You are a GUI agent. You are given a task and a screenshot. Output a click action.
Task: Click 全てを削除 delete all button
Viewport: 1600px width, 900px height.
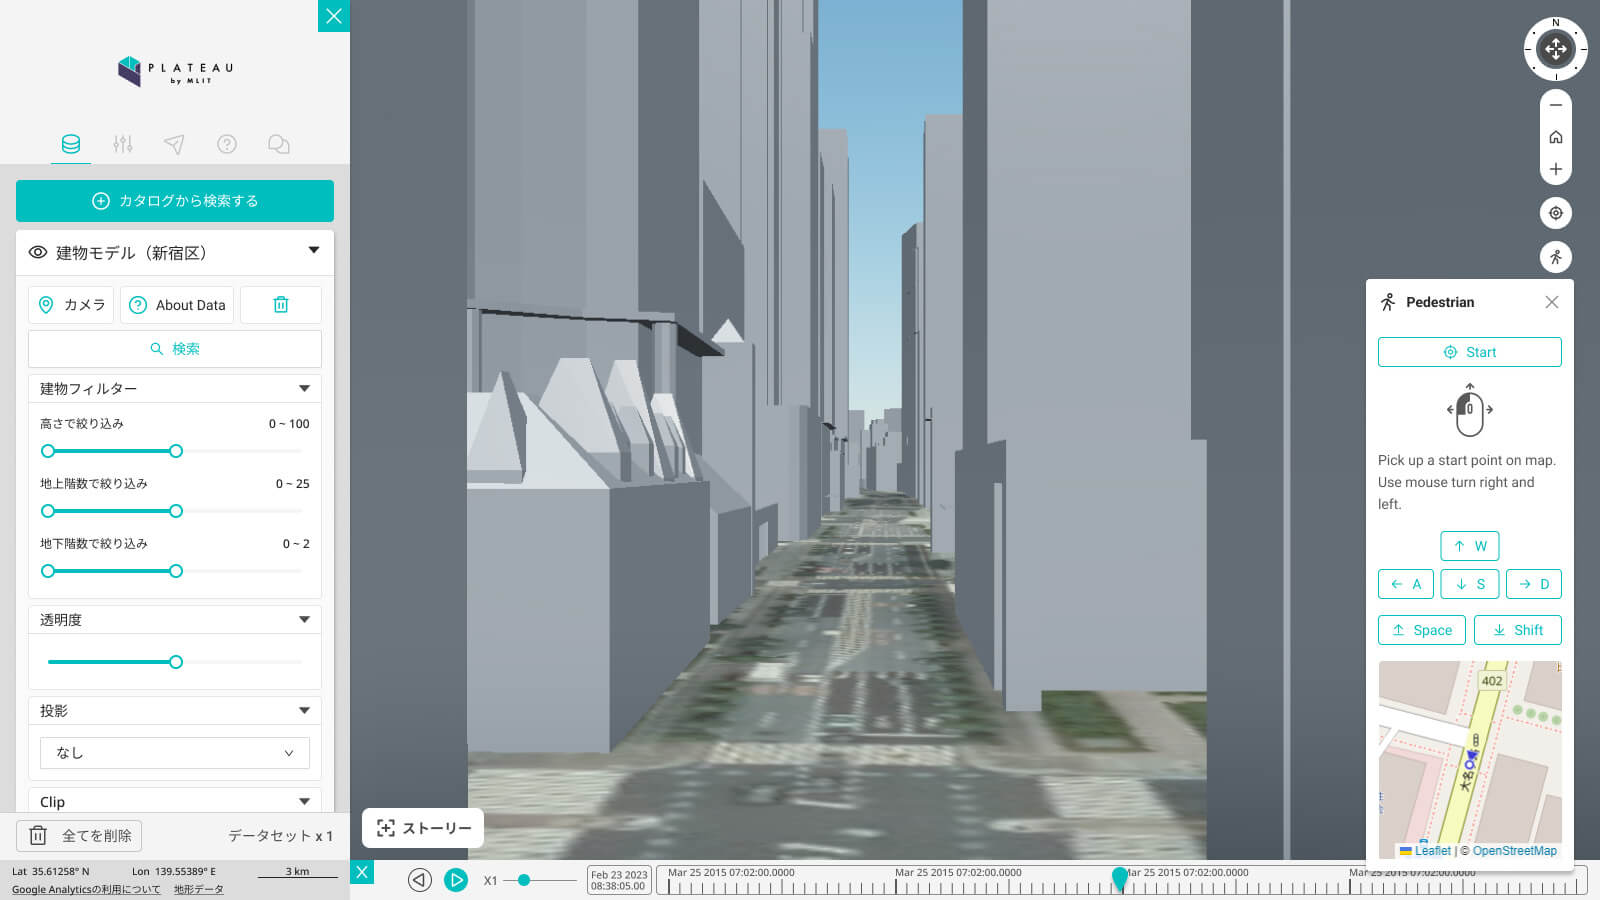click(79, 835)
